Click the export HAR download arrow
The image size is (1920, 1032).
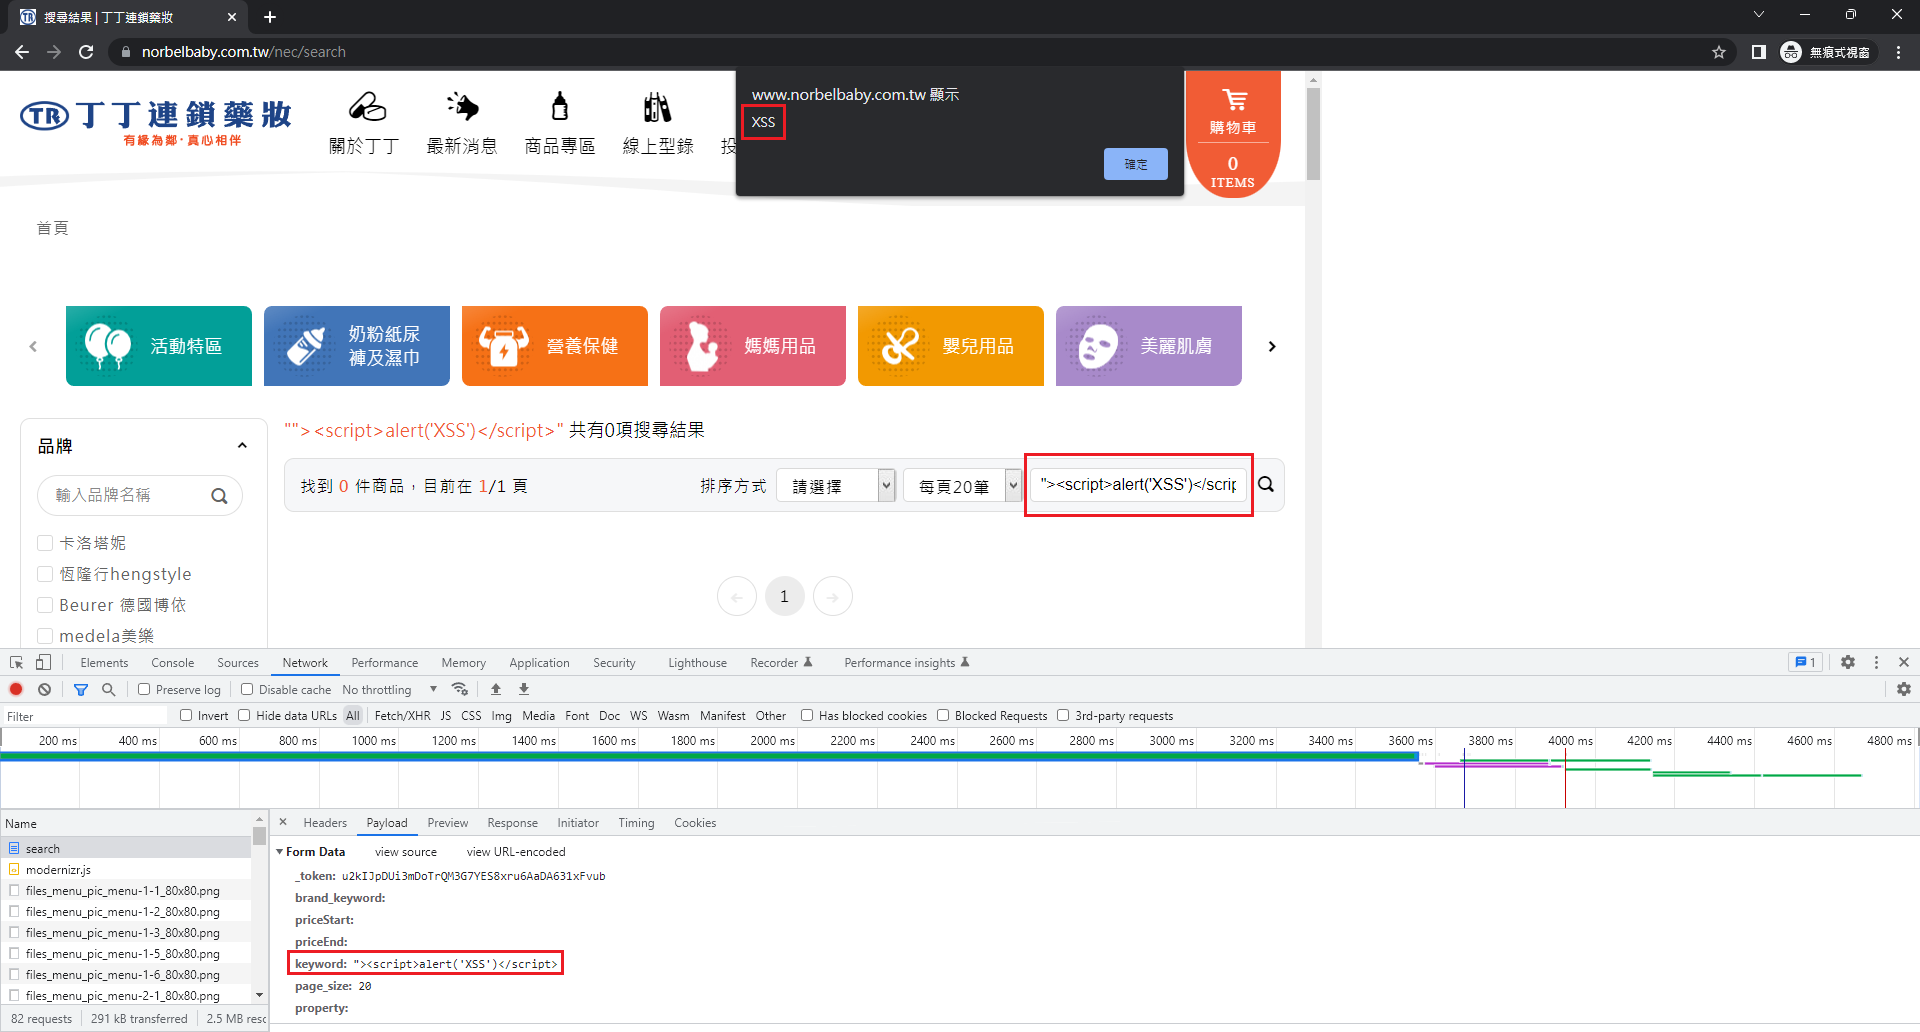524,689
